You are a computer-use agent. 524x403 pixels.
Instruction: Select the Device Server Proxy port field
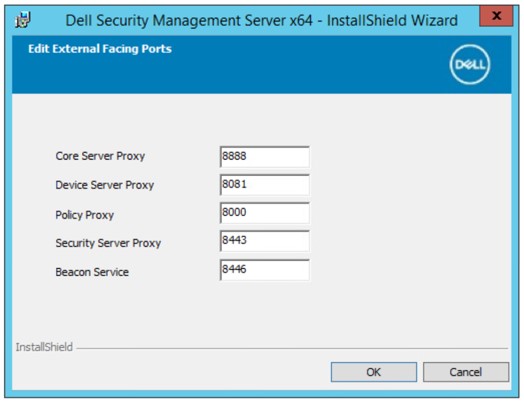pos(264,184)
